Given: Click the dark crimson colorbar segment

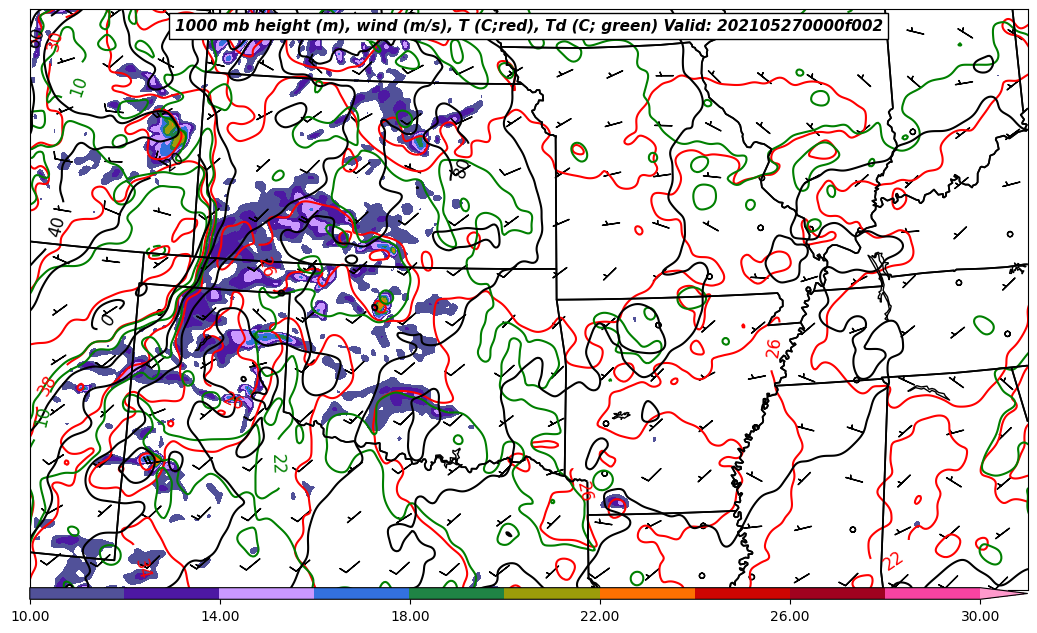Looking at the screenshot, I should pos(837,593).
